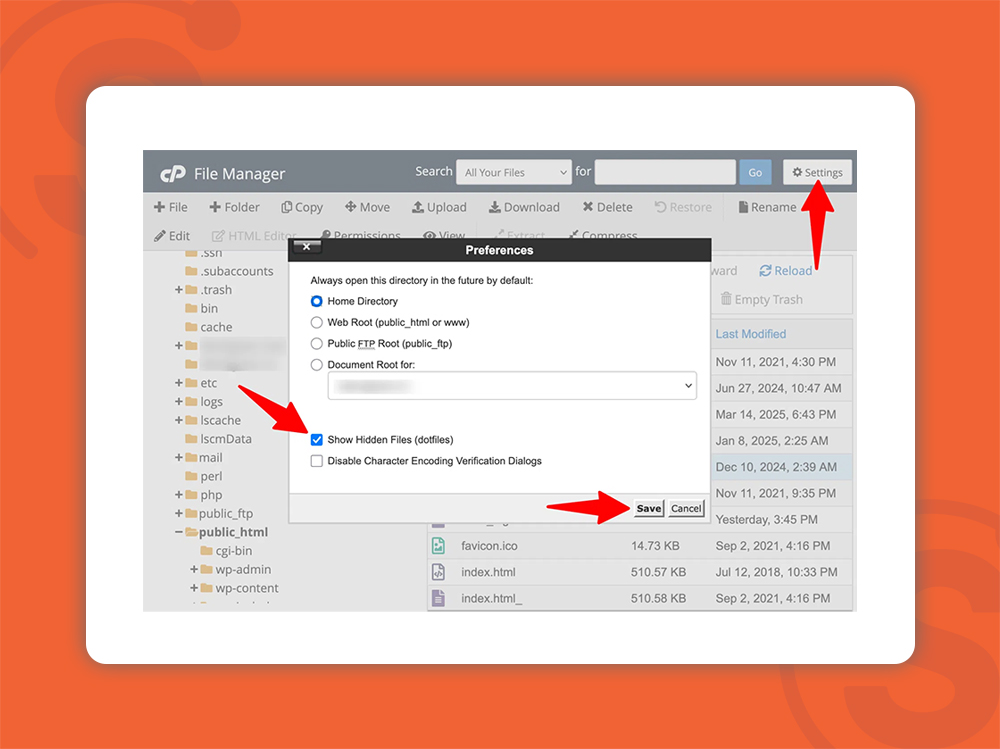Viewport: 1000px width, 749px height.
Task: Sort by Last Modified column
Action: (x=751, y=334)
